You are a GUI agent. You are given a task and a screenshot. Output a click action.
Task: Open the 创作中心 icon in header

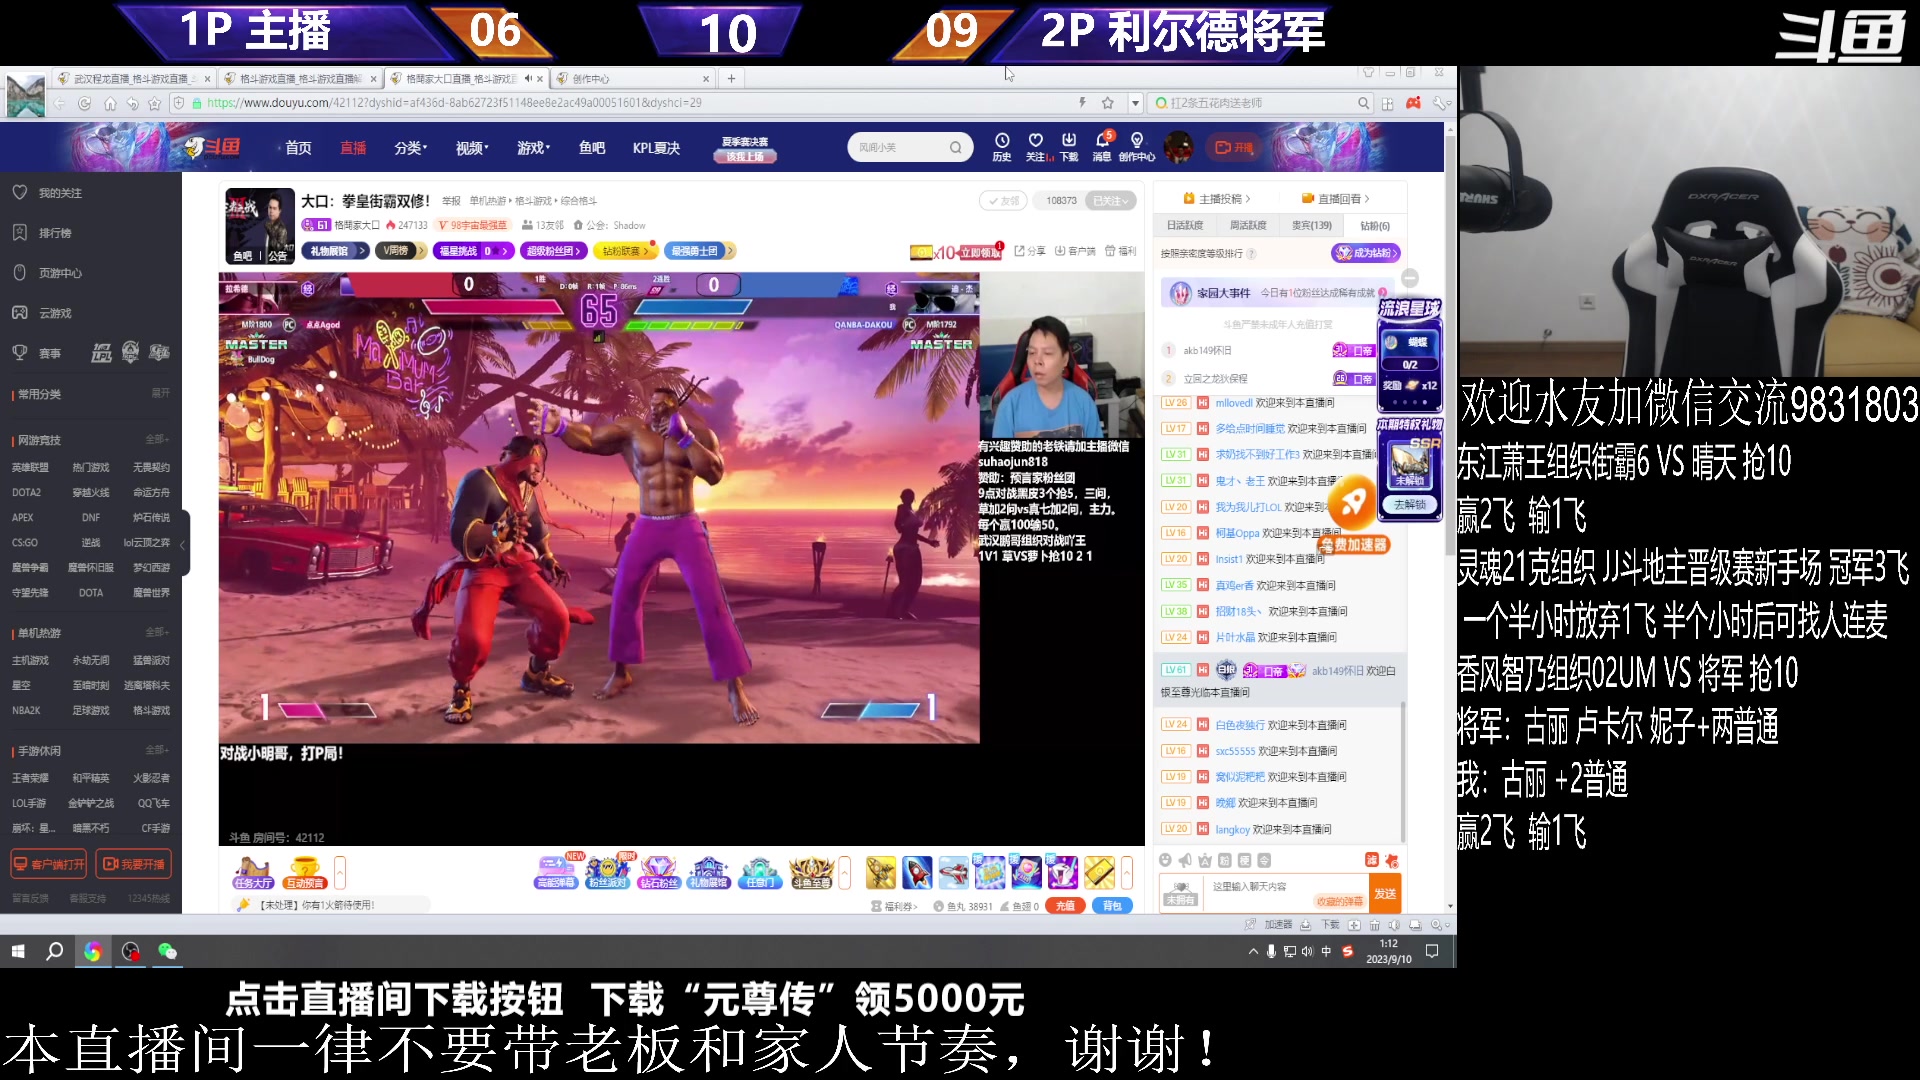[x=1136, y=146]
